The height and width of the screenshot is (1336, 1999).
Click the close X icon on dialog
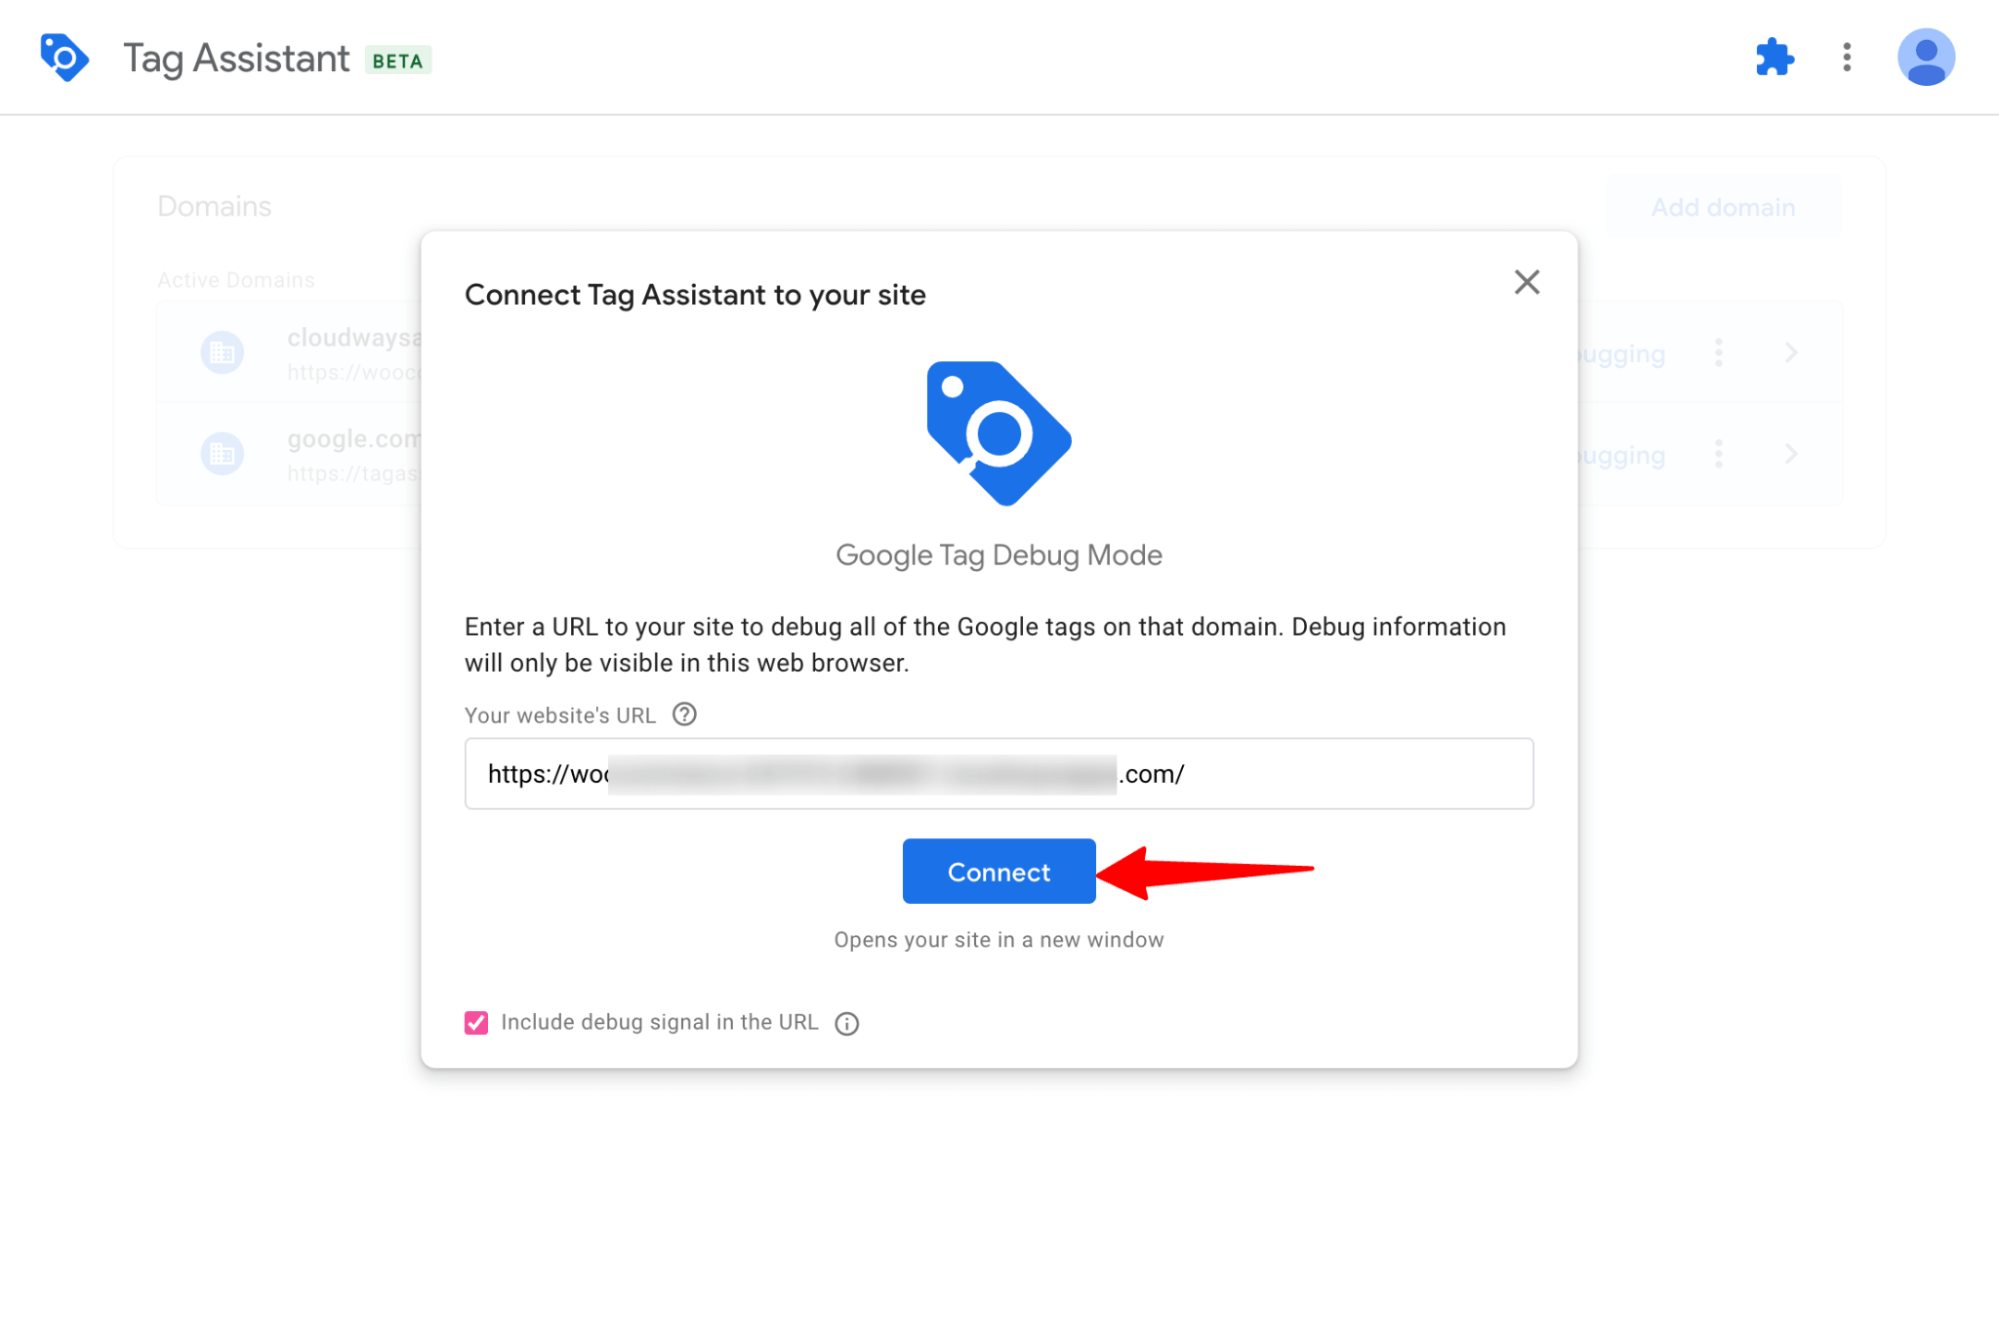1525,280
